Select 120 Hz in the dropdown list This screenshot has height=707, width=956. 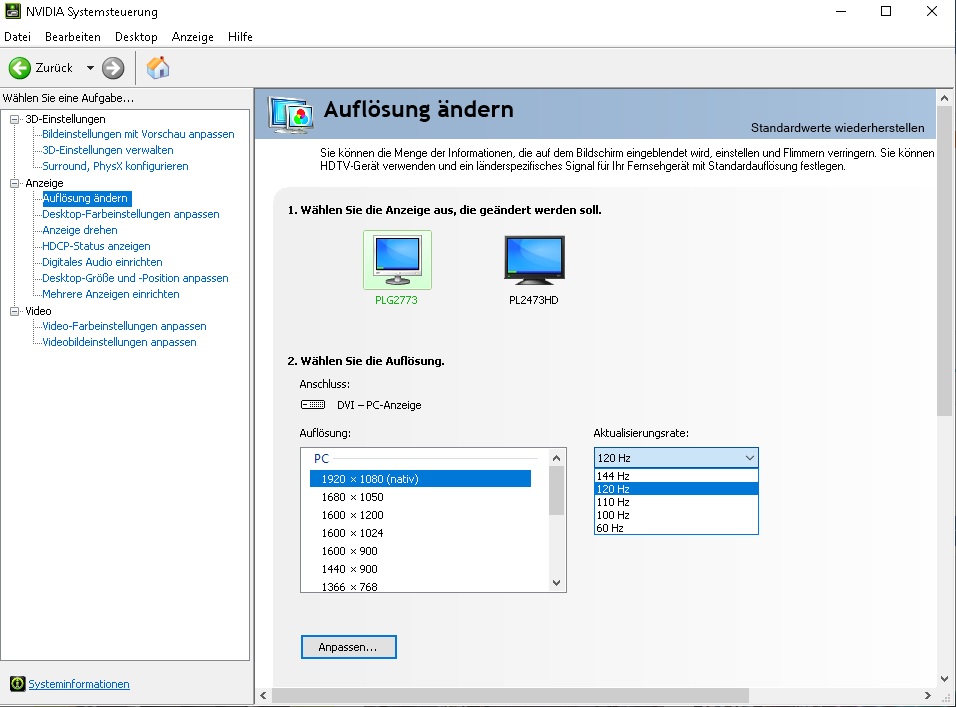click(x=676, y=489)
